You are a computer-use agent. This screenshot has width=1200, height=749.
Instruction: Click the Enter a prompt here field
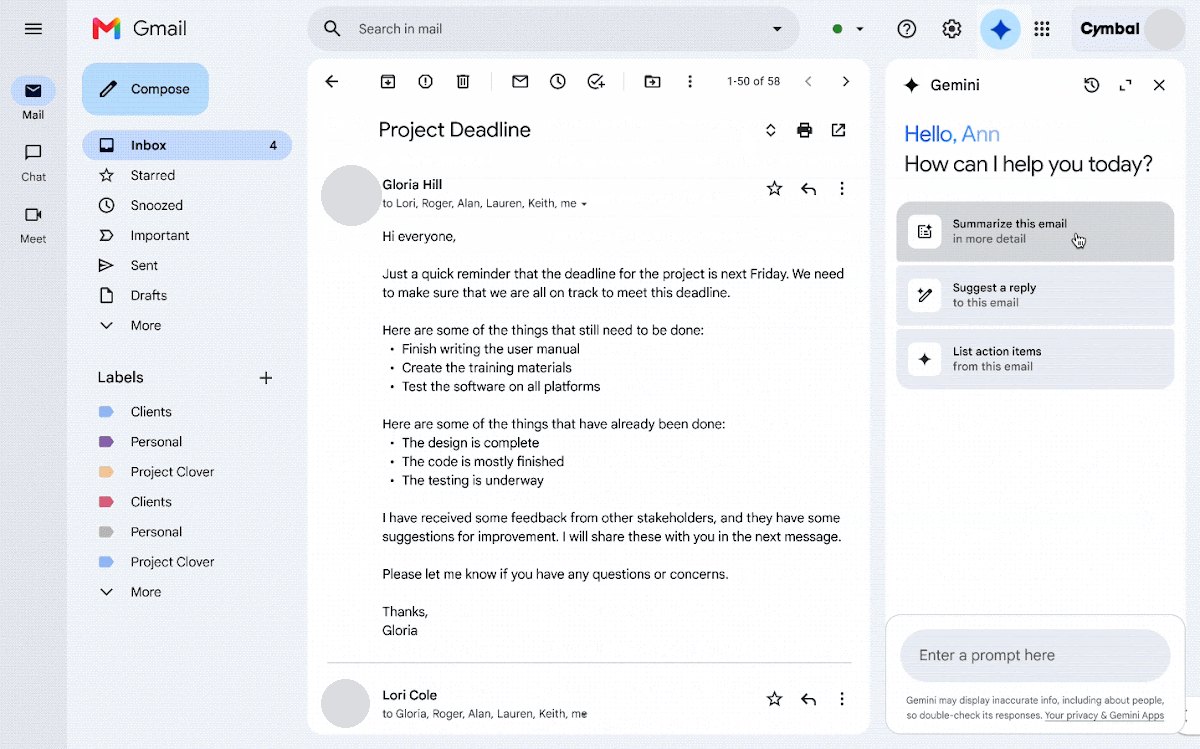tap(1035, 655)
